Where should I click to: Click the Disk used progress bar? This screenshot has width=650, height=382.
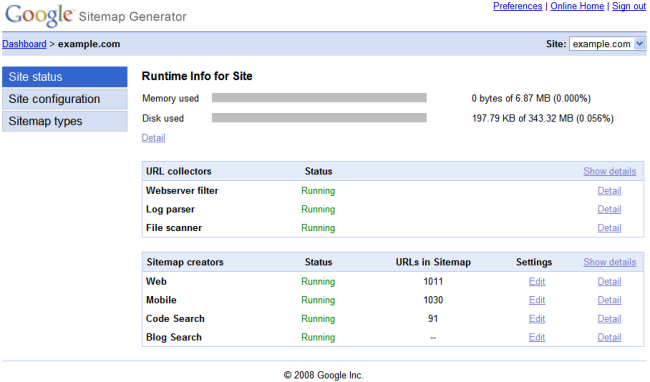click(319, 118)
